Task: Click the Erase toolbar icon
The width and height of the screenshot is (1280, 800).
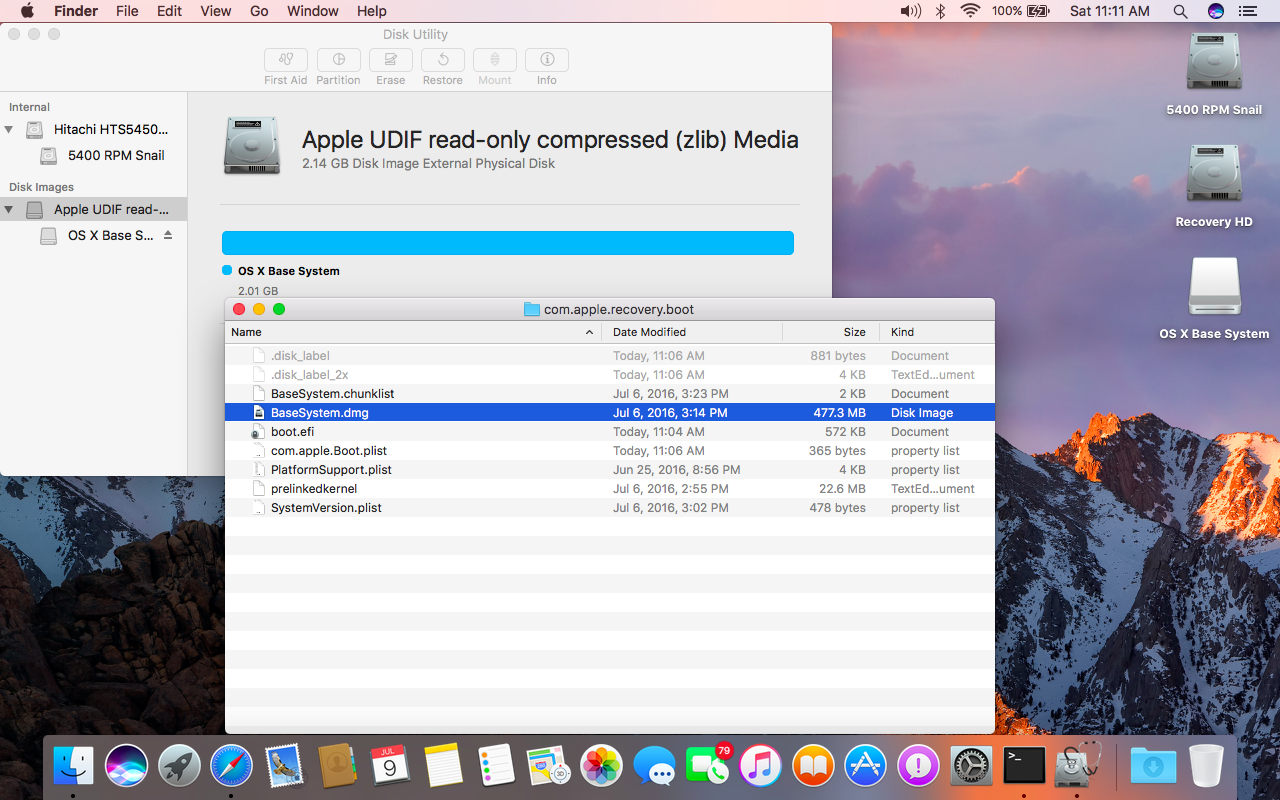Action: coord(391,60)
